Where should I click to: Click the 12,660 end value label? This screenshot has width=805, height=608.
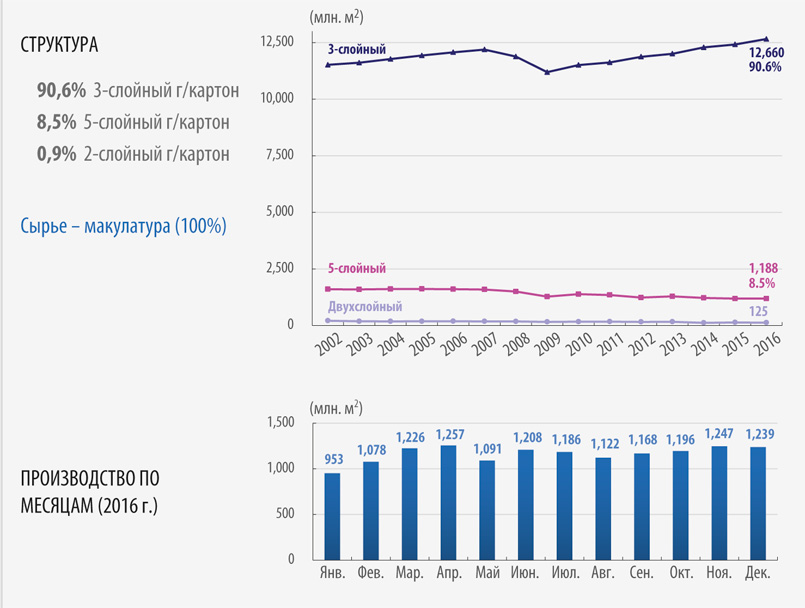click(766, 52)
